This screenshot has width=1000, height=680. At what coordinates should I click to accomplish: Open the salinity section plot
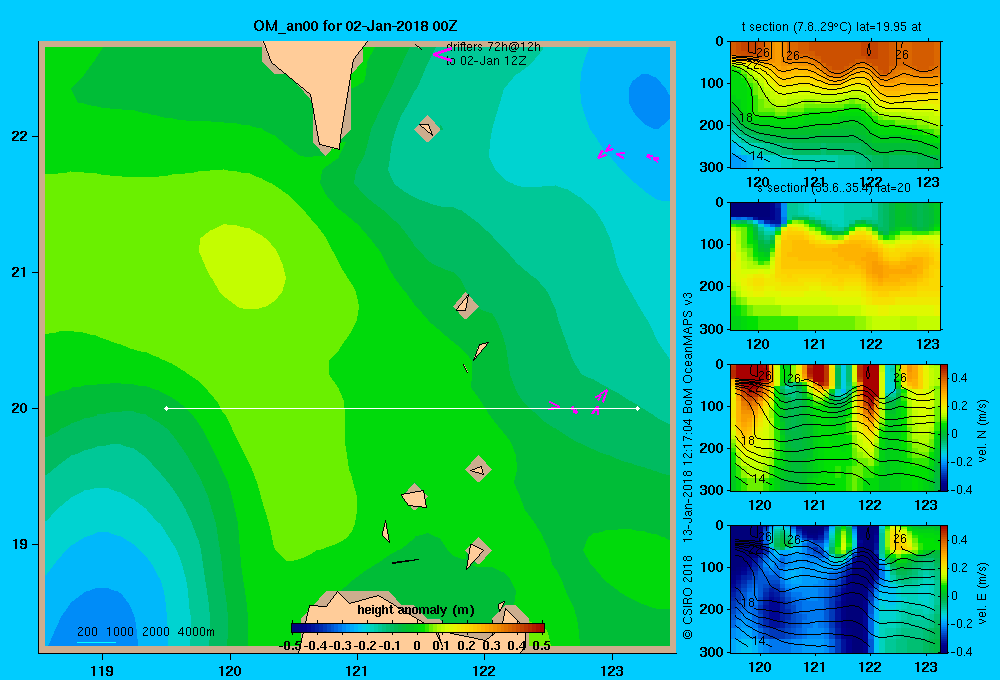pyautogui.click(x=835, y=266)
